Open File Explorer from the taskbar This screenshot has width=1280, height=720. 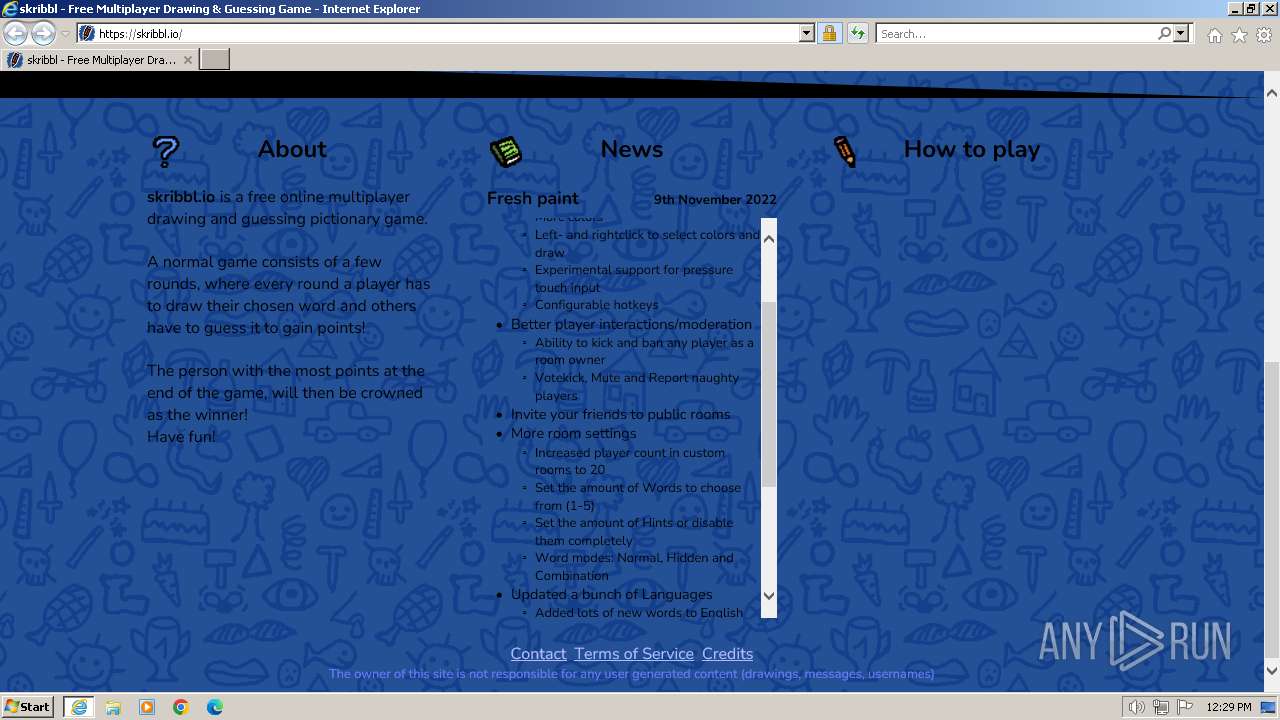(113, 707)
